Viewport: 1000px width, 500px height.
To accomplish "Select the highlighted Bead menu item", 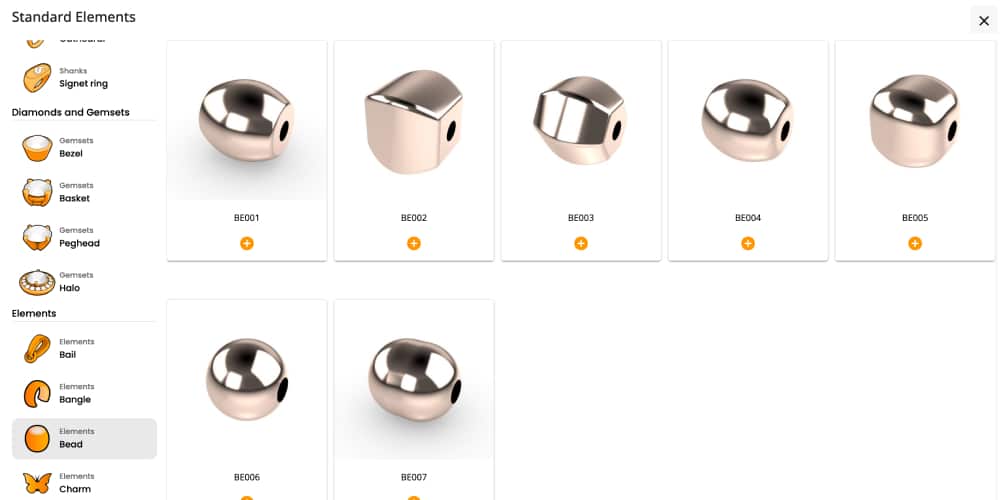I will tap(84, 439).
